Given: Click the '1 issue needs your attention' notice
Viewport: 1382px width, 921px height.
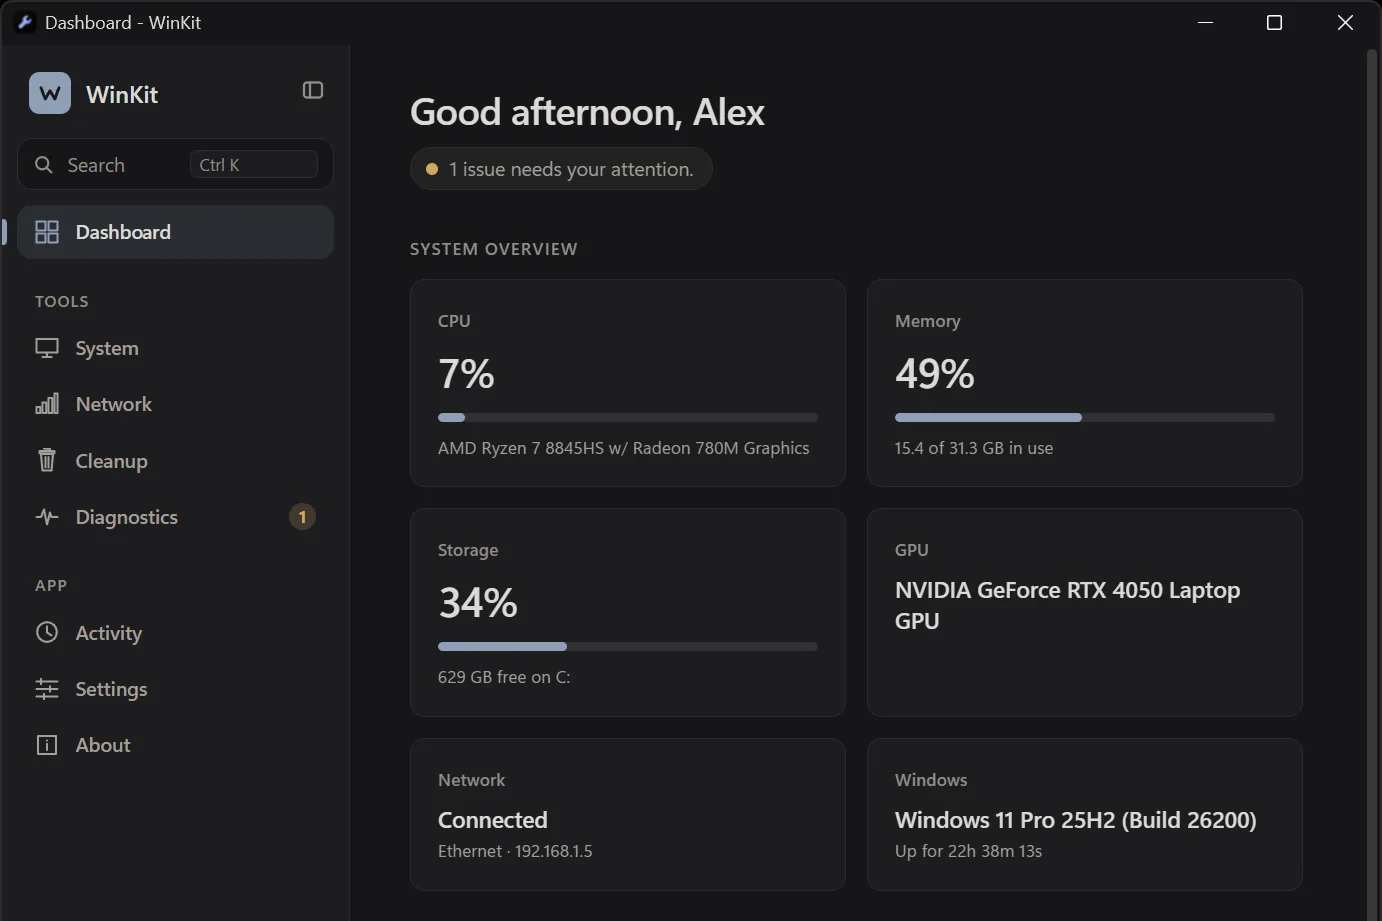Looking at the screenshot, I should (561, 169).
